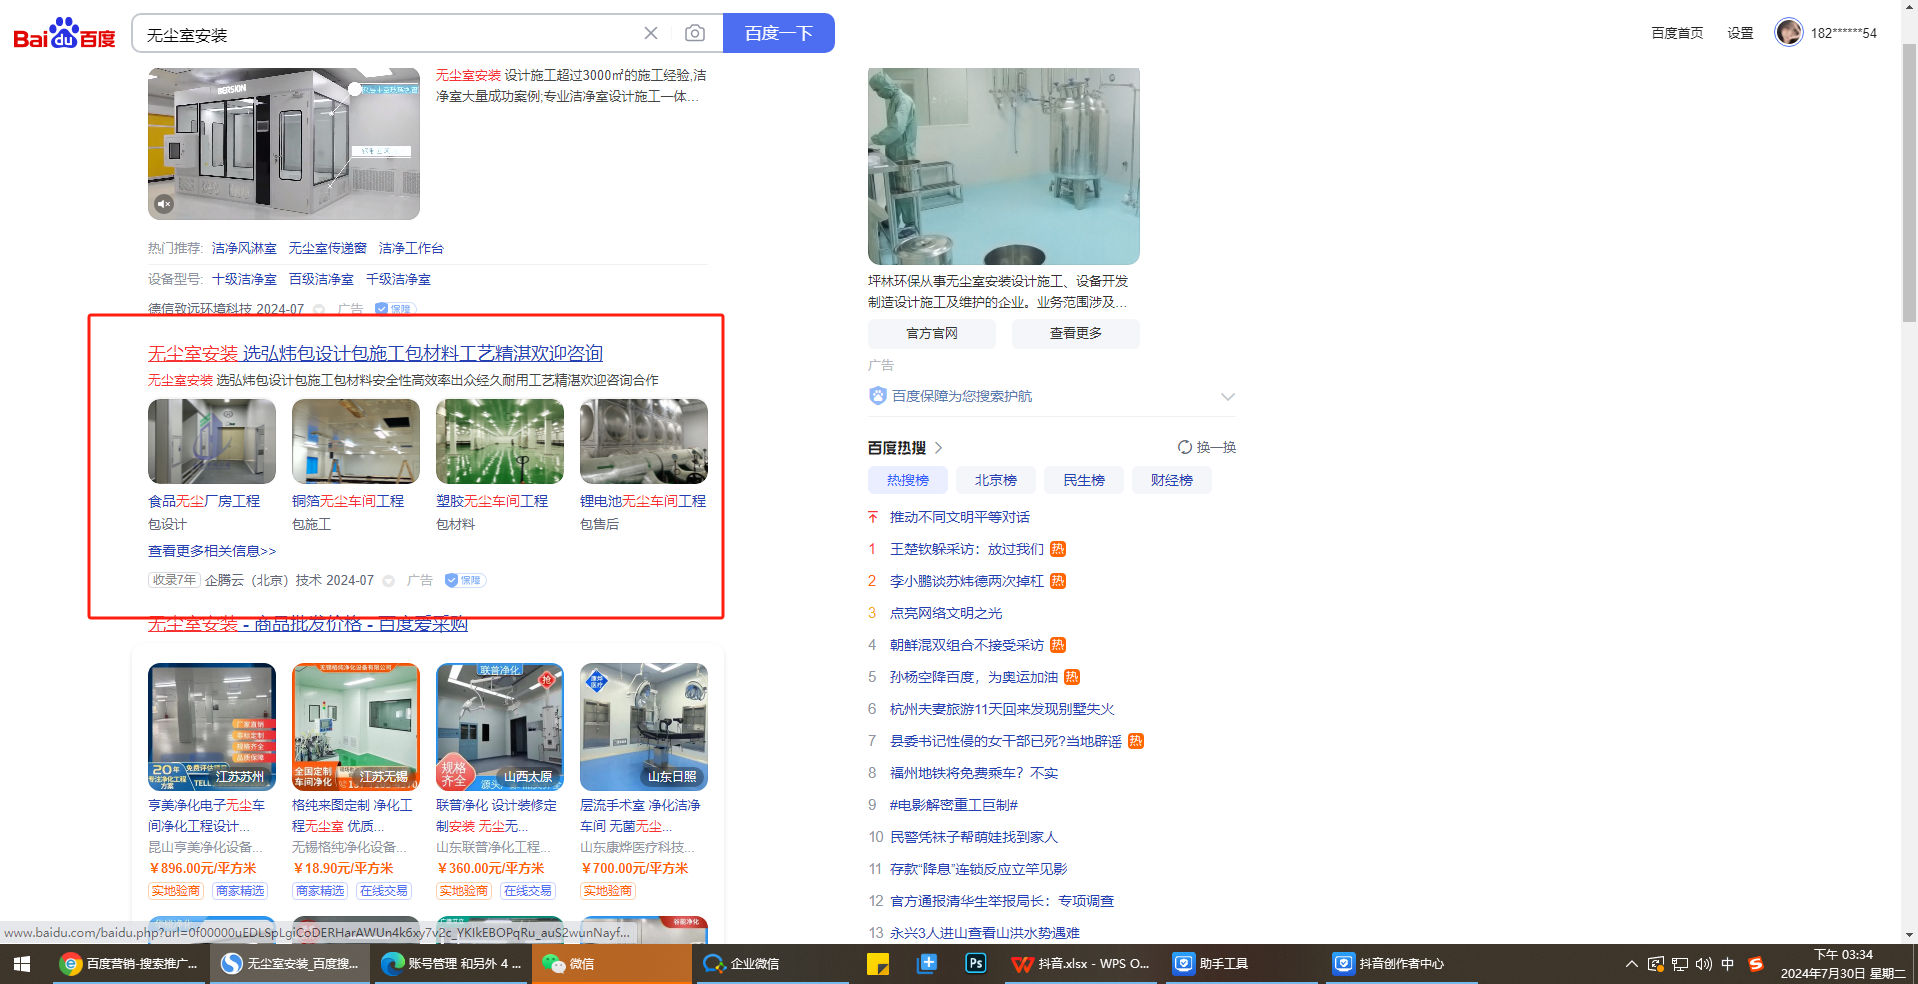This screenshot has height=984, width=1918.
Task: Refresh hot searches with 换一换
Action: pos(1207,447)
